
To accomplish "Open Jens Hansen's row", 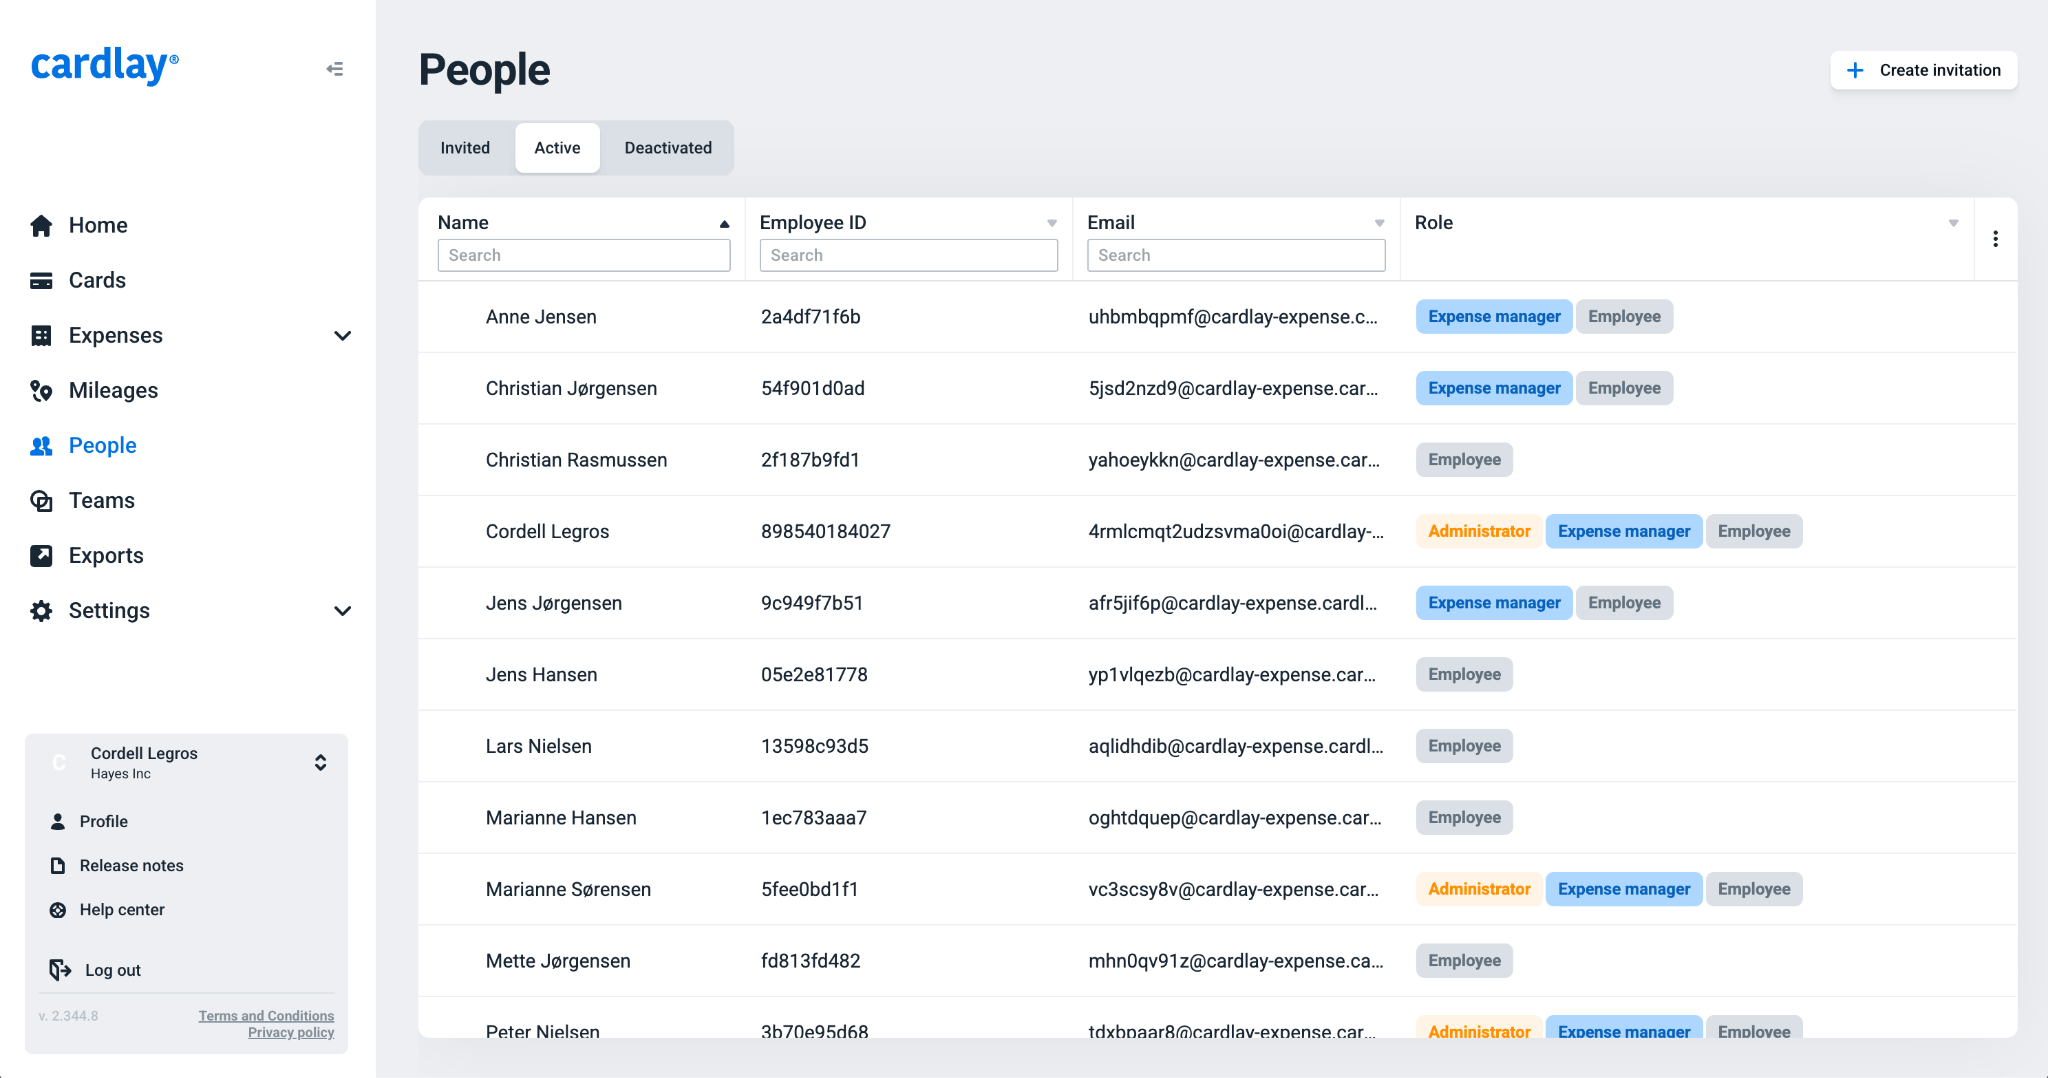I will click(x=1217, y=675).
